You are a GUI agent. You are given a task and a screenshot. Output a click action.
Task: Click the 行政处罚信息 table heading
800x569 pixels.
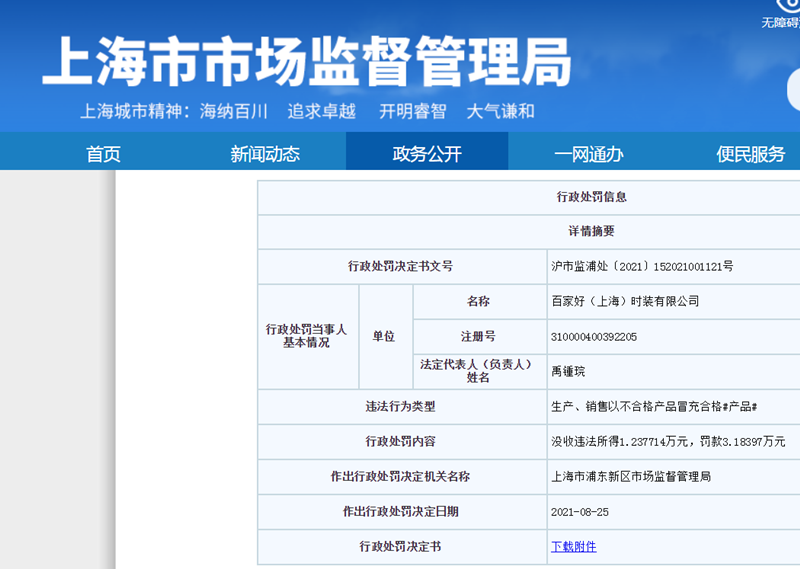[x=591, y=197]
